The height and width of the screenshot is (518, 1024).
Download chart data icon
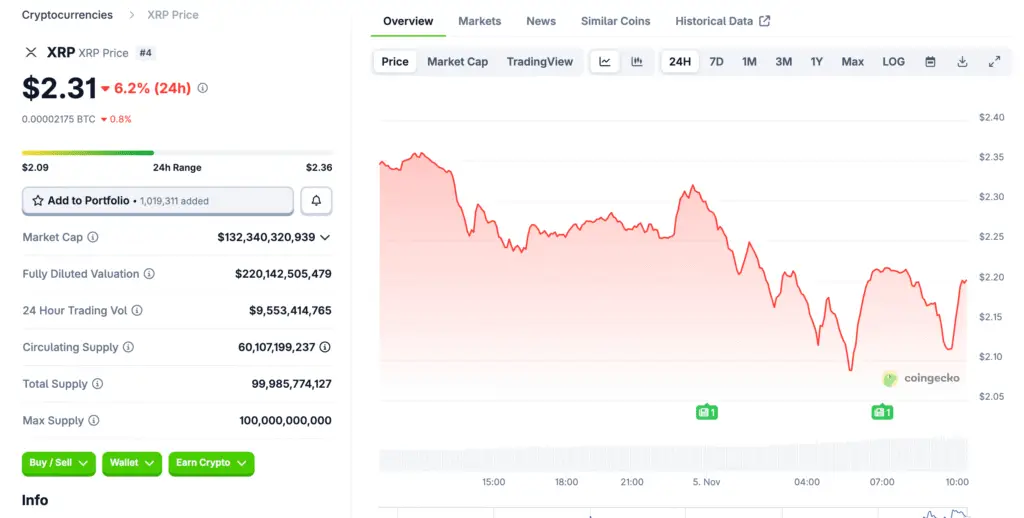[x=962, y=62]
